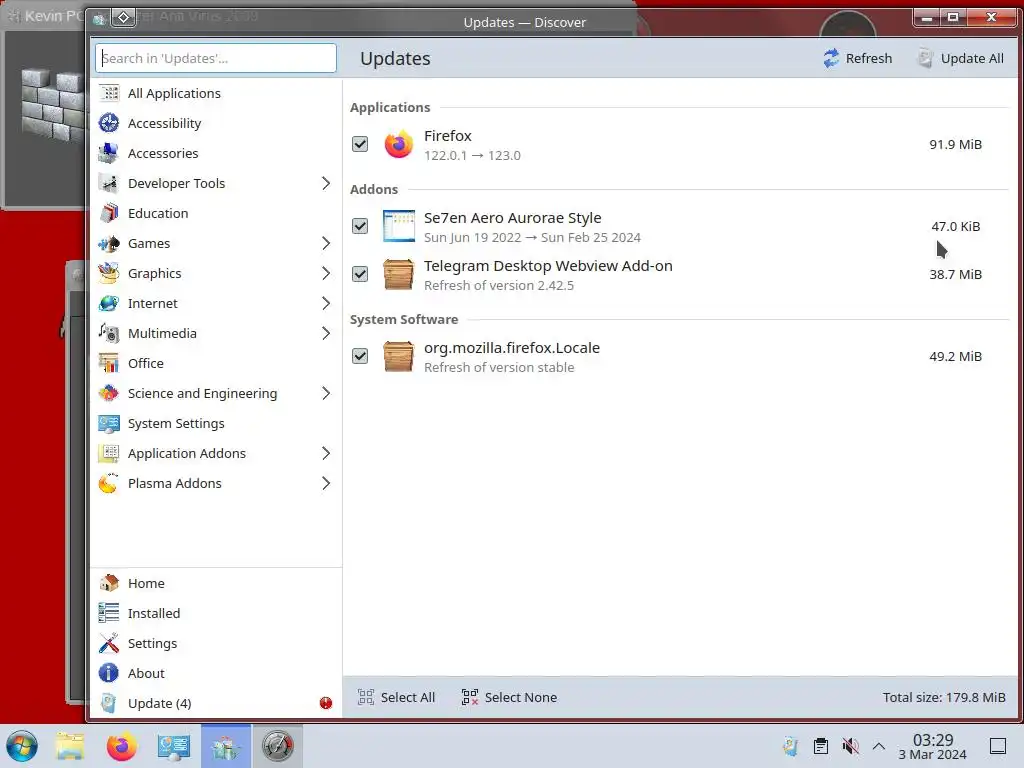Click the Home house icon

coord(109,583)
